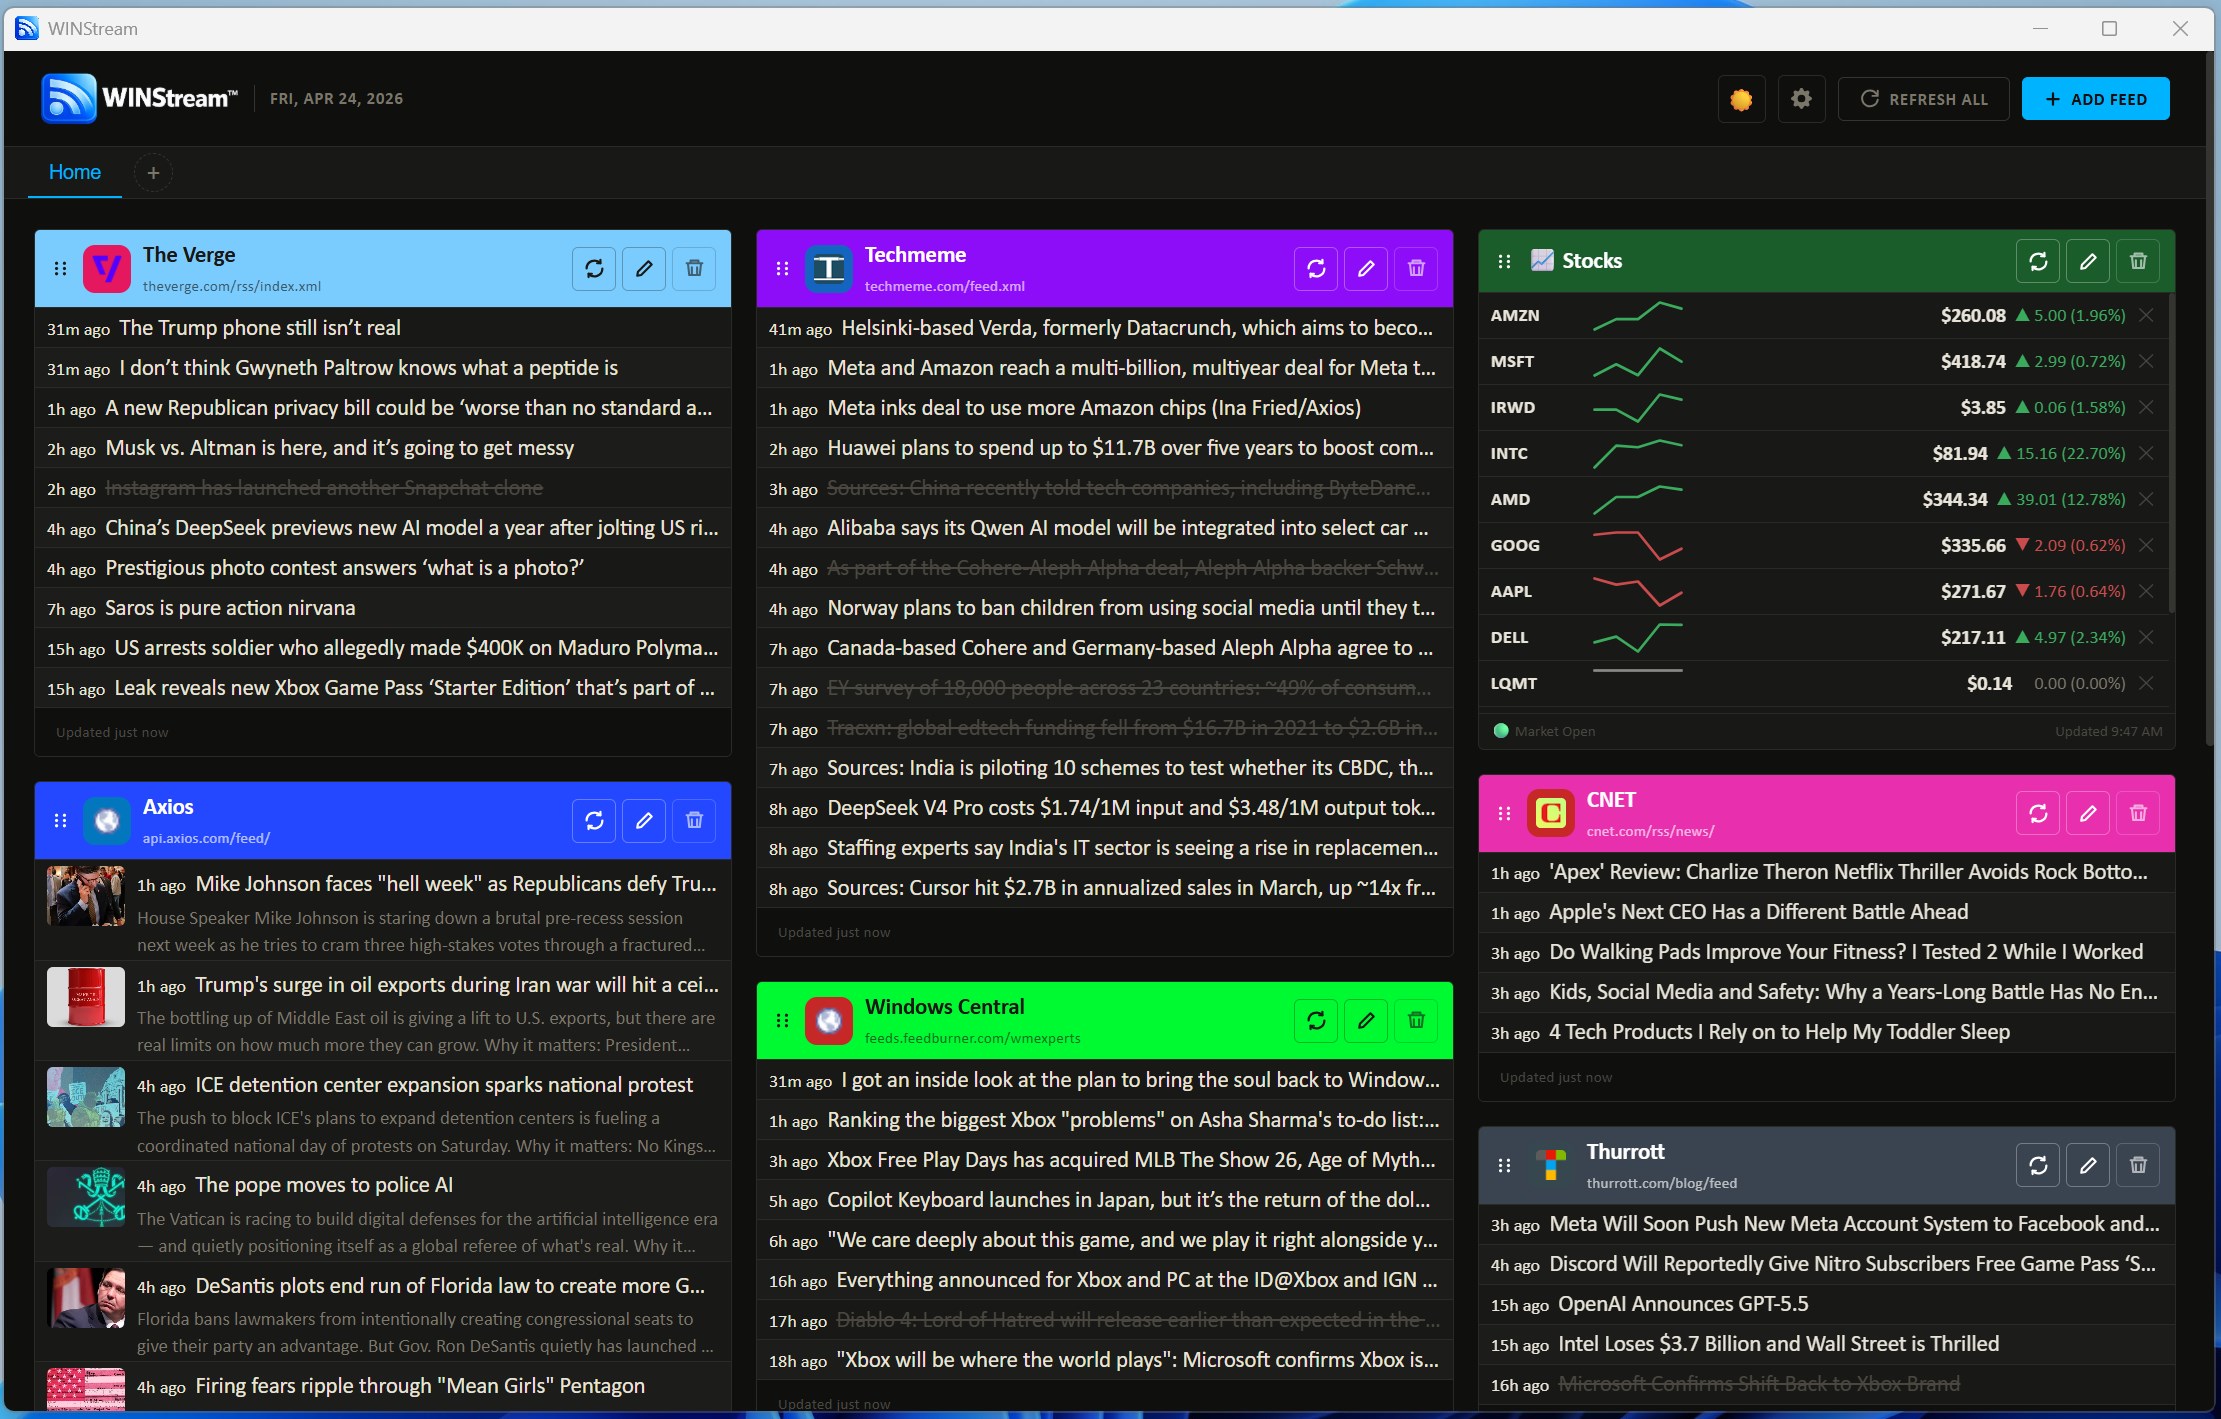The width and height of the screenshot is (2221, 1419).
Task: Toggle the sun light/dark theme button
Action: 1741,99
